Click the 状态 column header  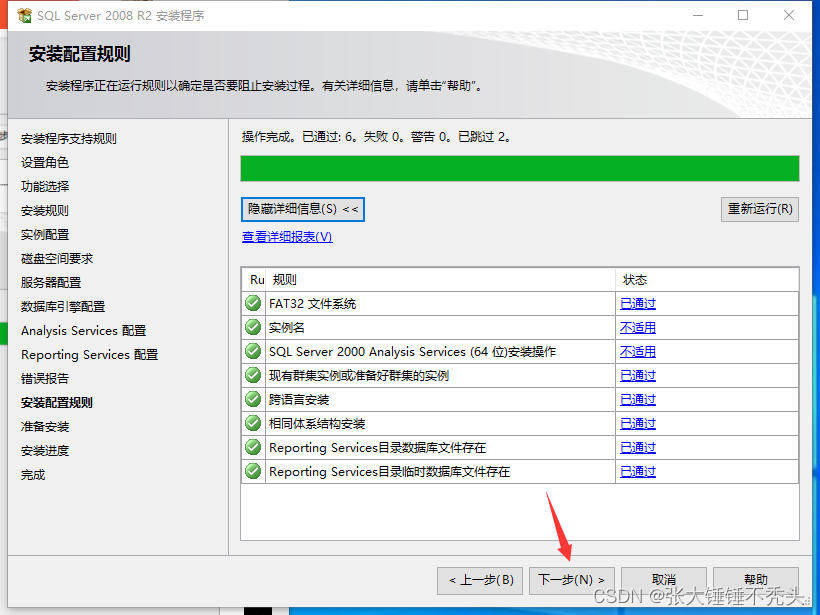click(707, 280)
